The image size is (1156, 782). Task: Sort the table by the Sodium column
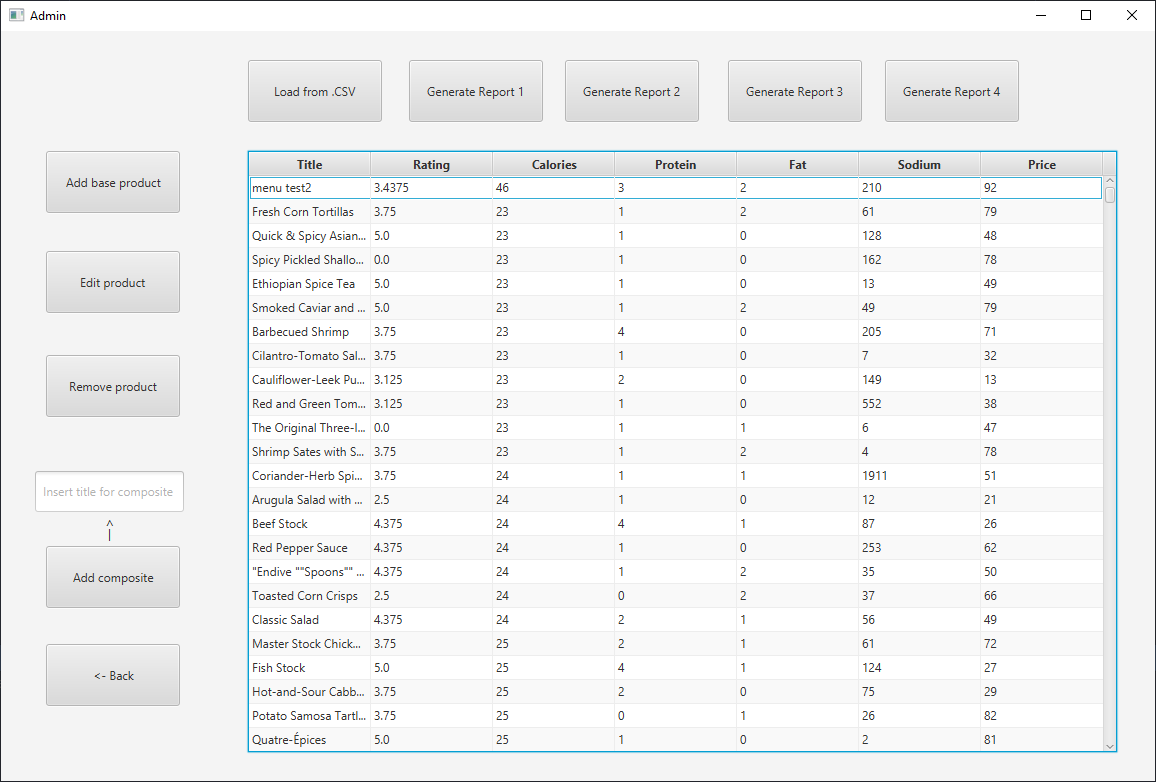(918, 164)
